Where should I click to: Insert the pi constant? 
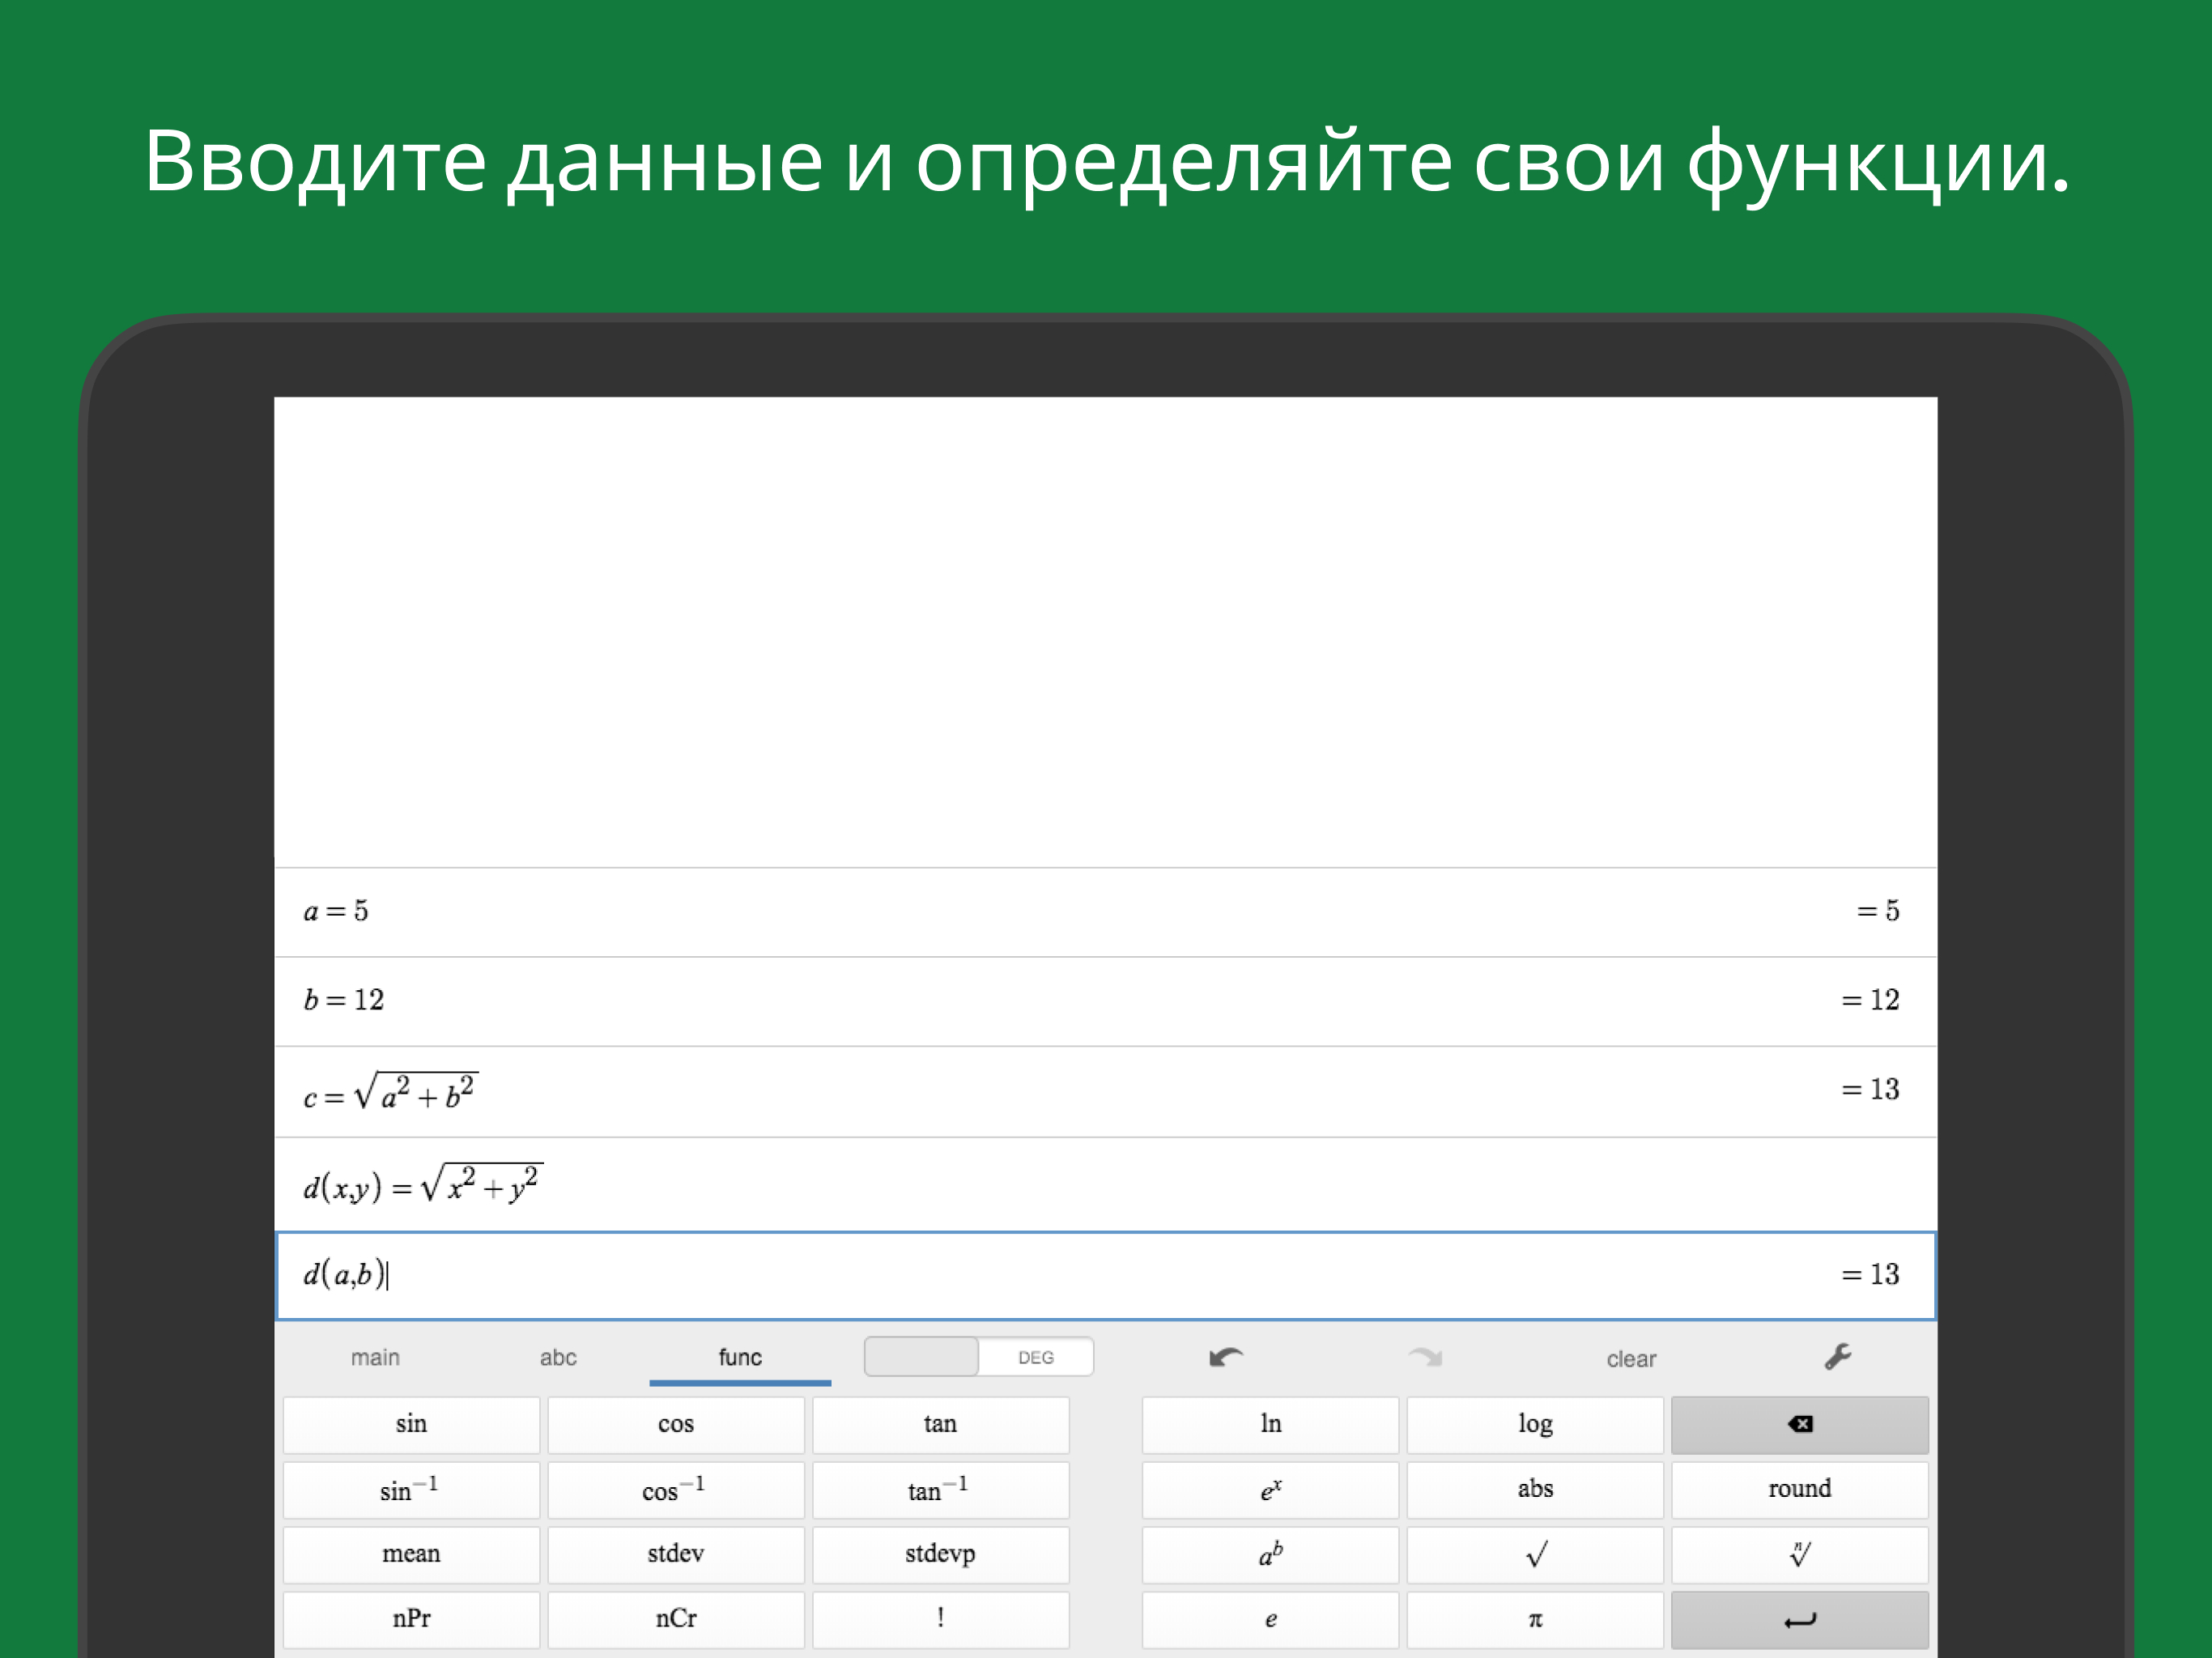click(1534, 1618)
